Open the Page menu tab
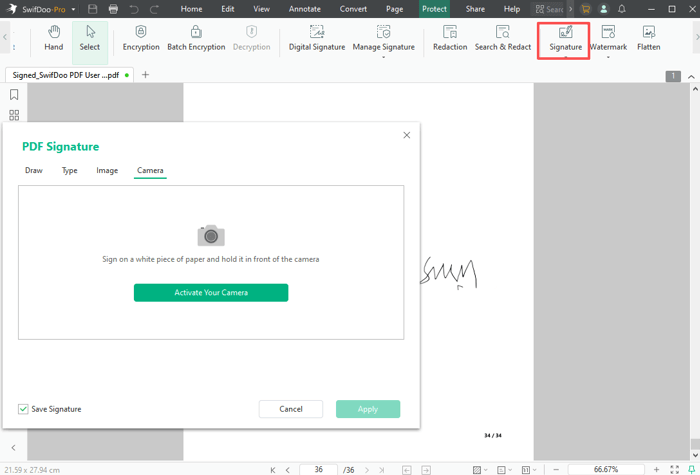The width and height of the screenshot is (700, 475). coord(394,9)
